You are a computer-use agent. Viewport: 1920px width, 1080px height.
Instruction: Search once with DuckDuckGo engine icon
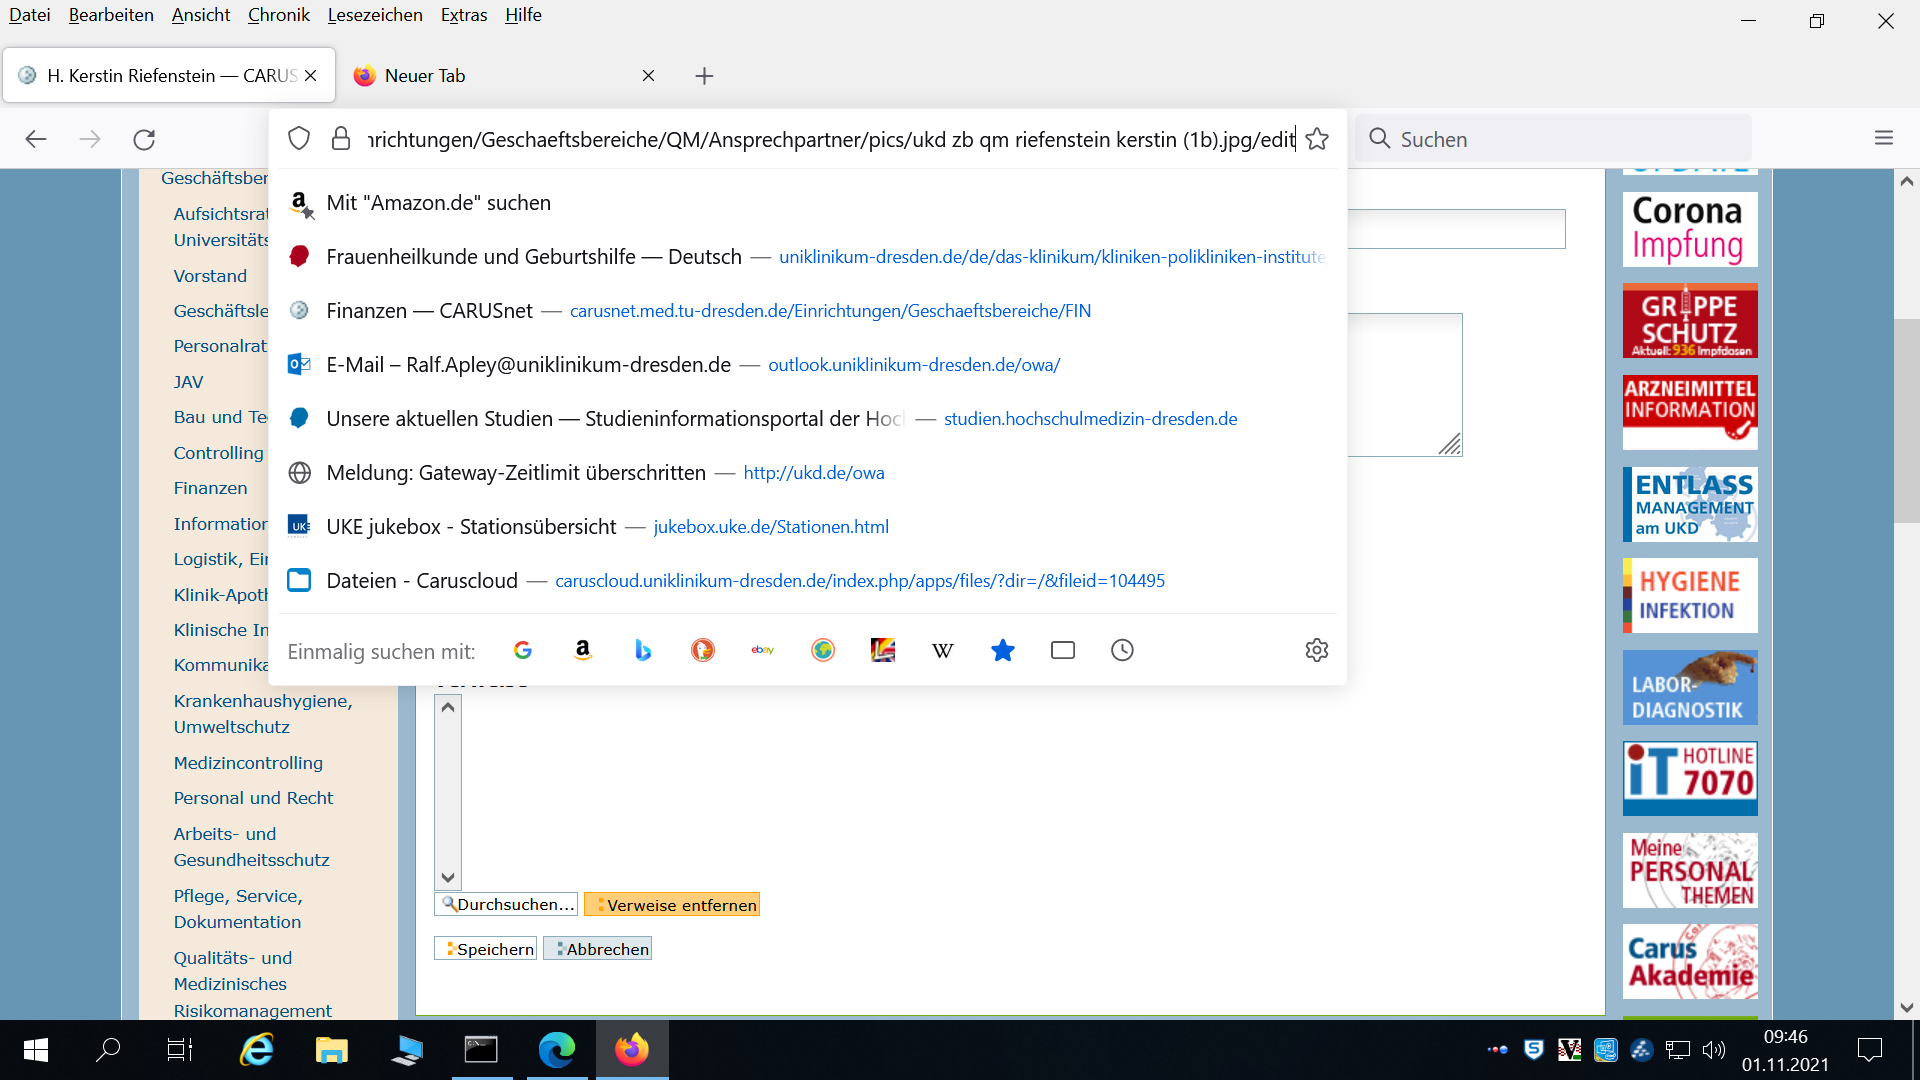tap(703, 651)
